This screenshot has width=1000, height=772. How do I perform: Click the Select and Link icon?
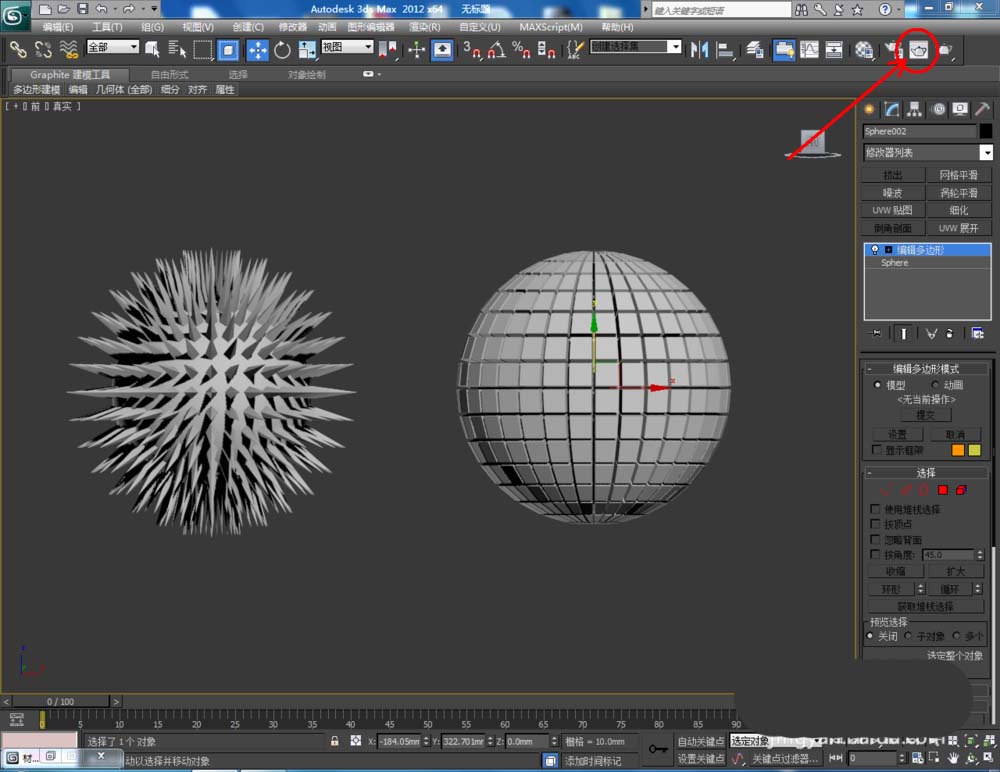coord(18,49)
